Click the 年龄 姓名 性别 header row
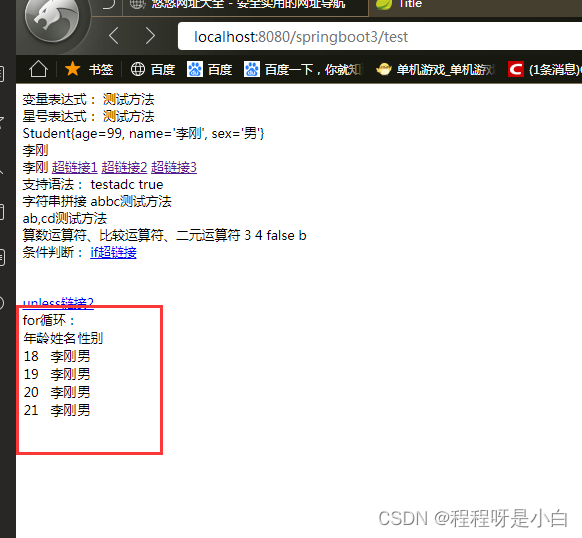This screenshot has height=538, width=582. click(x=63, y=338)
